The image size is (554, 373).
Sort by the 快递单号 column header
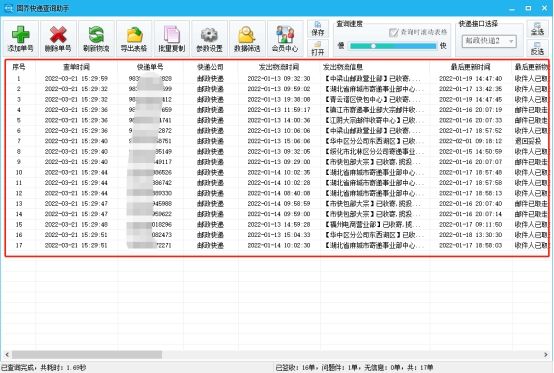coord(150,67)
